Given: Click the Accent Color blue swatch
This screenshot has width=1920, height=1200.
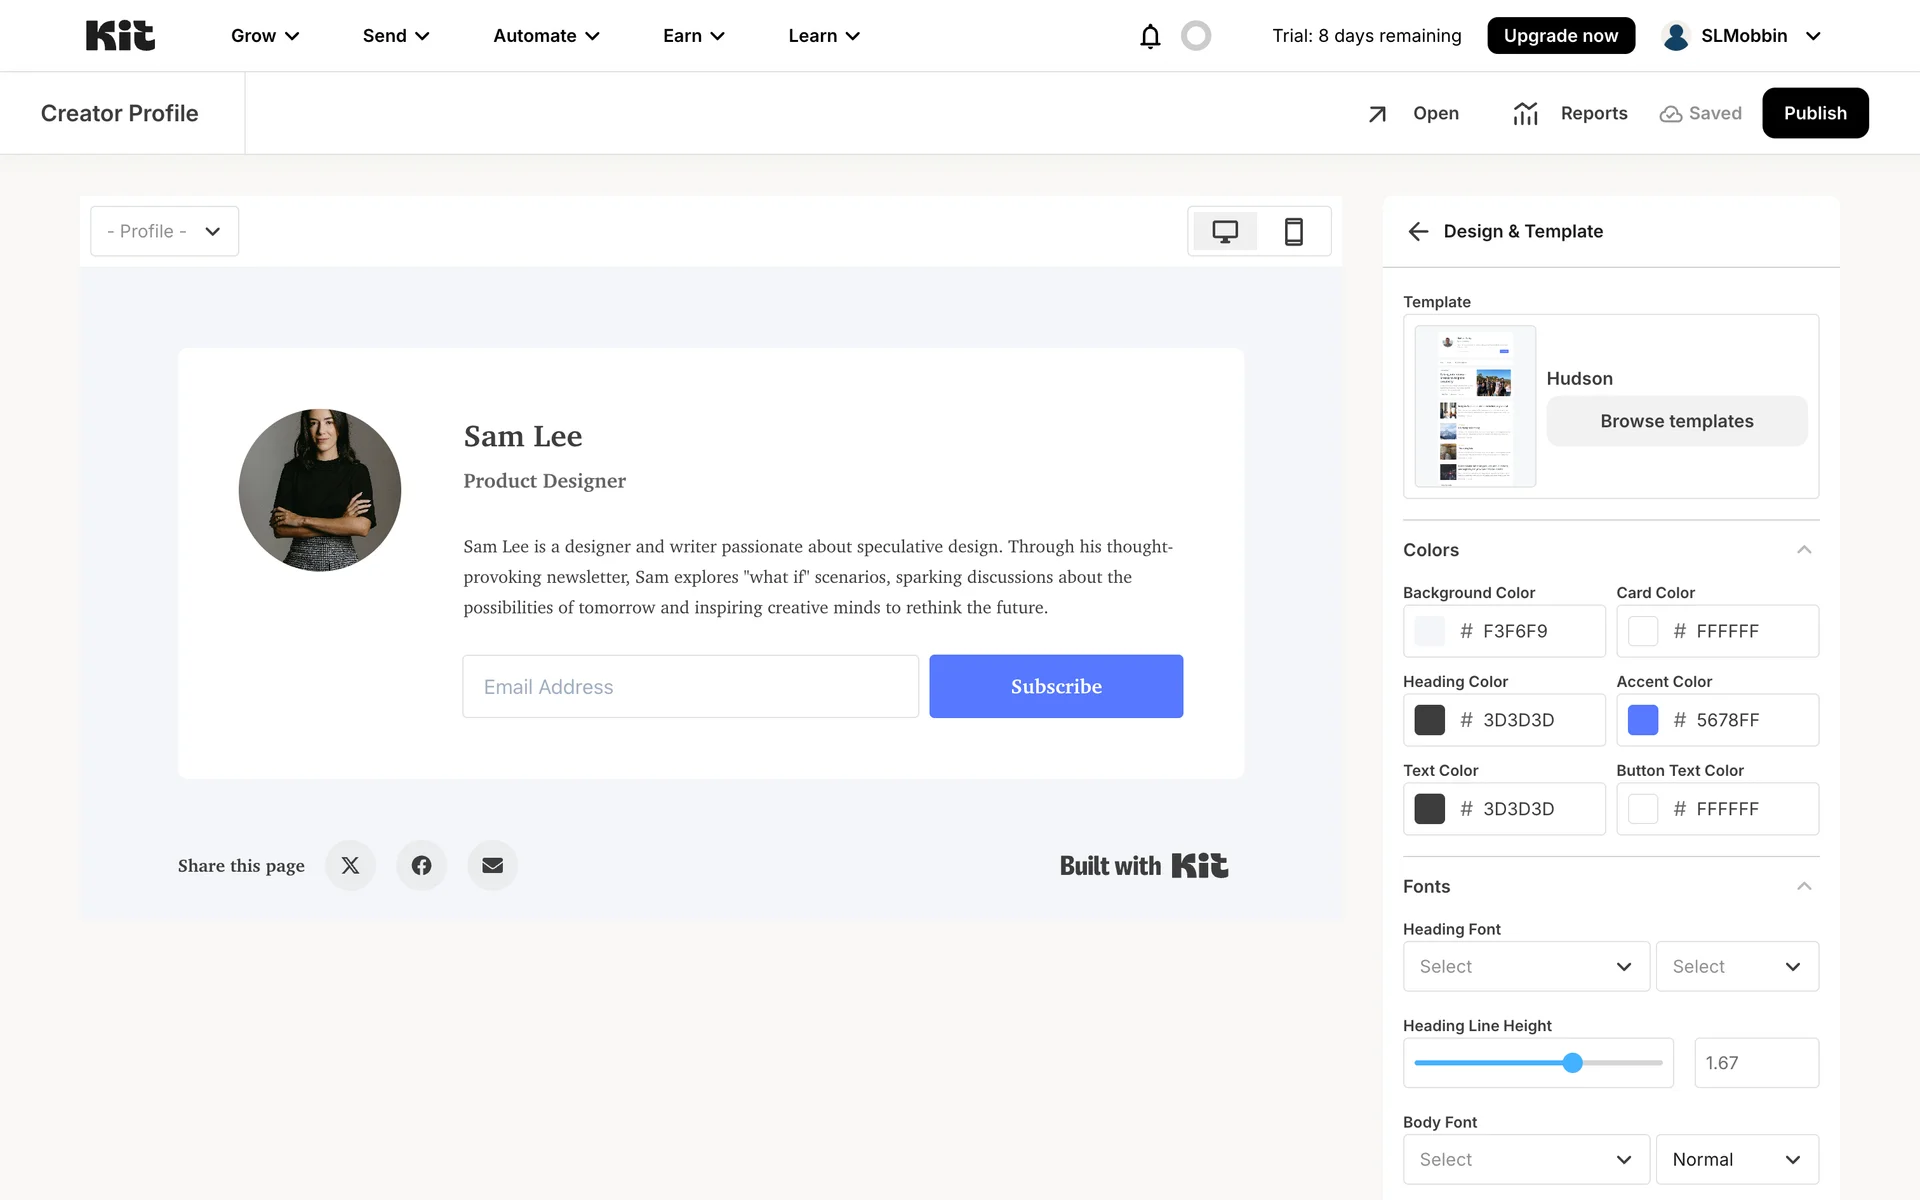Looking at the screenshot, I should [x=1642, y=720].
